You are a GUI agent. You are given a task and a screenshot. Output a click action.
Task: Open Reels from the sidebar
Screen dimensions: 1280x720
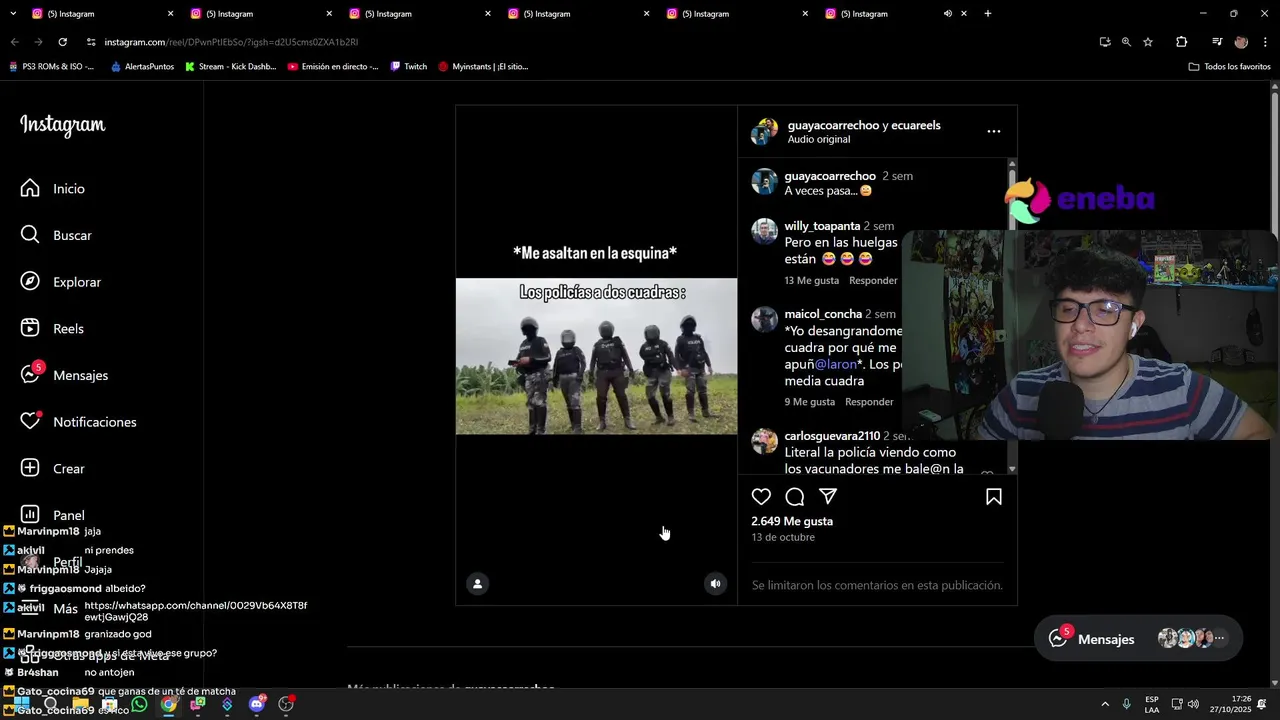tap(52, 328)
